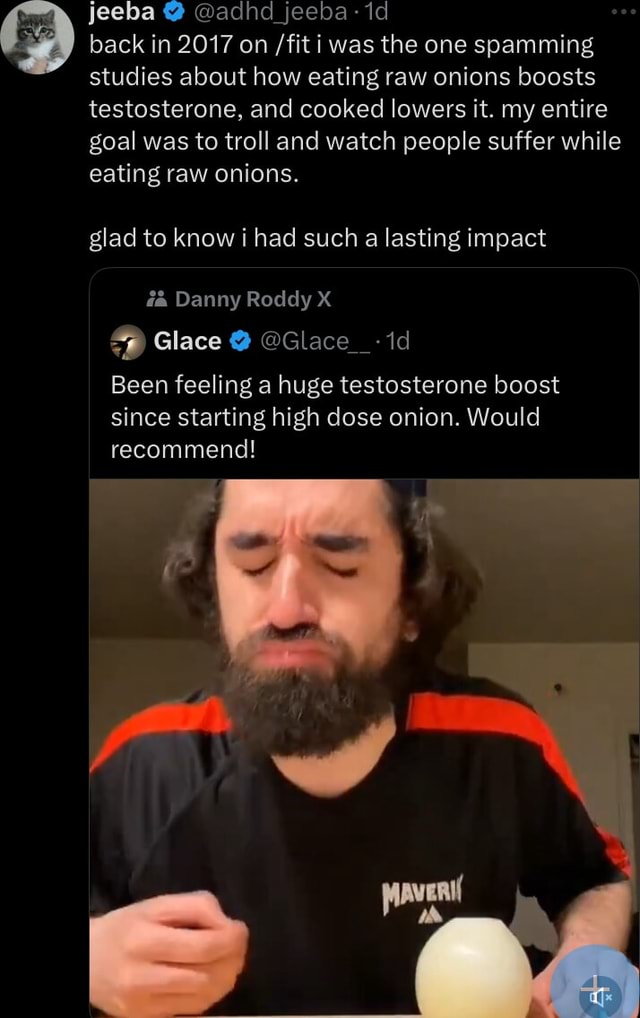The height and width of the screenshot is (1018, 640).
Task: Open the jeeba display name
Action: click(122, 13)
